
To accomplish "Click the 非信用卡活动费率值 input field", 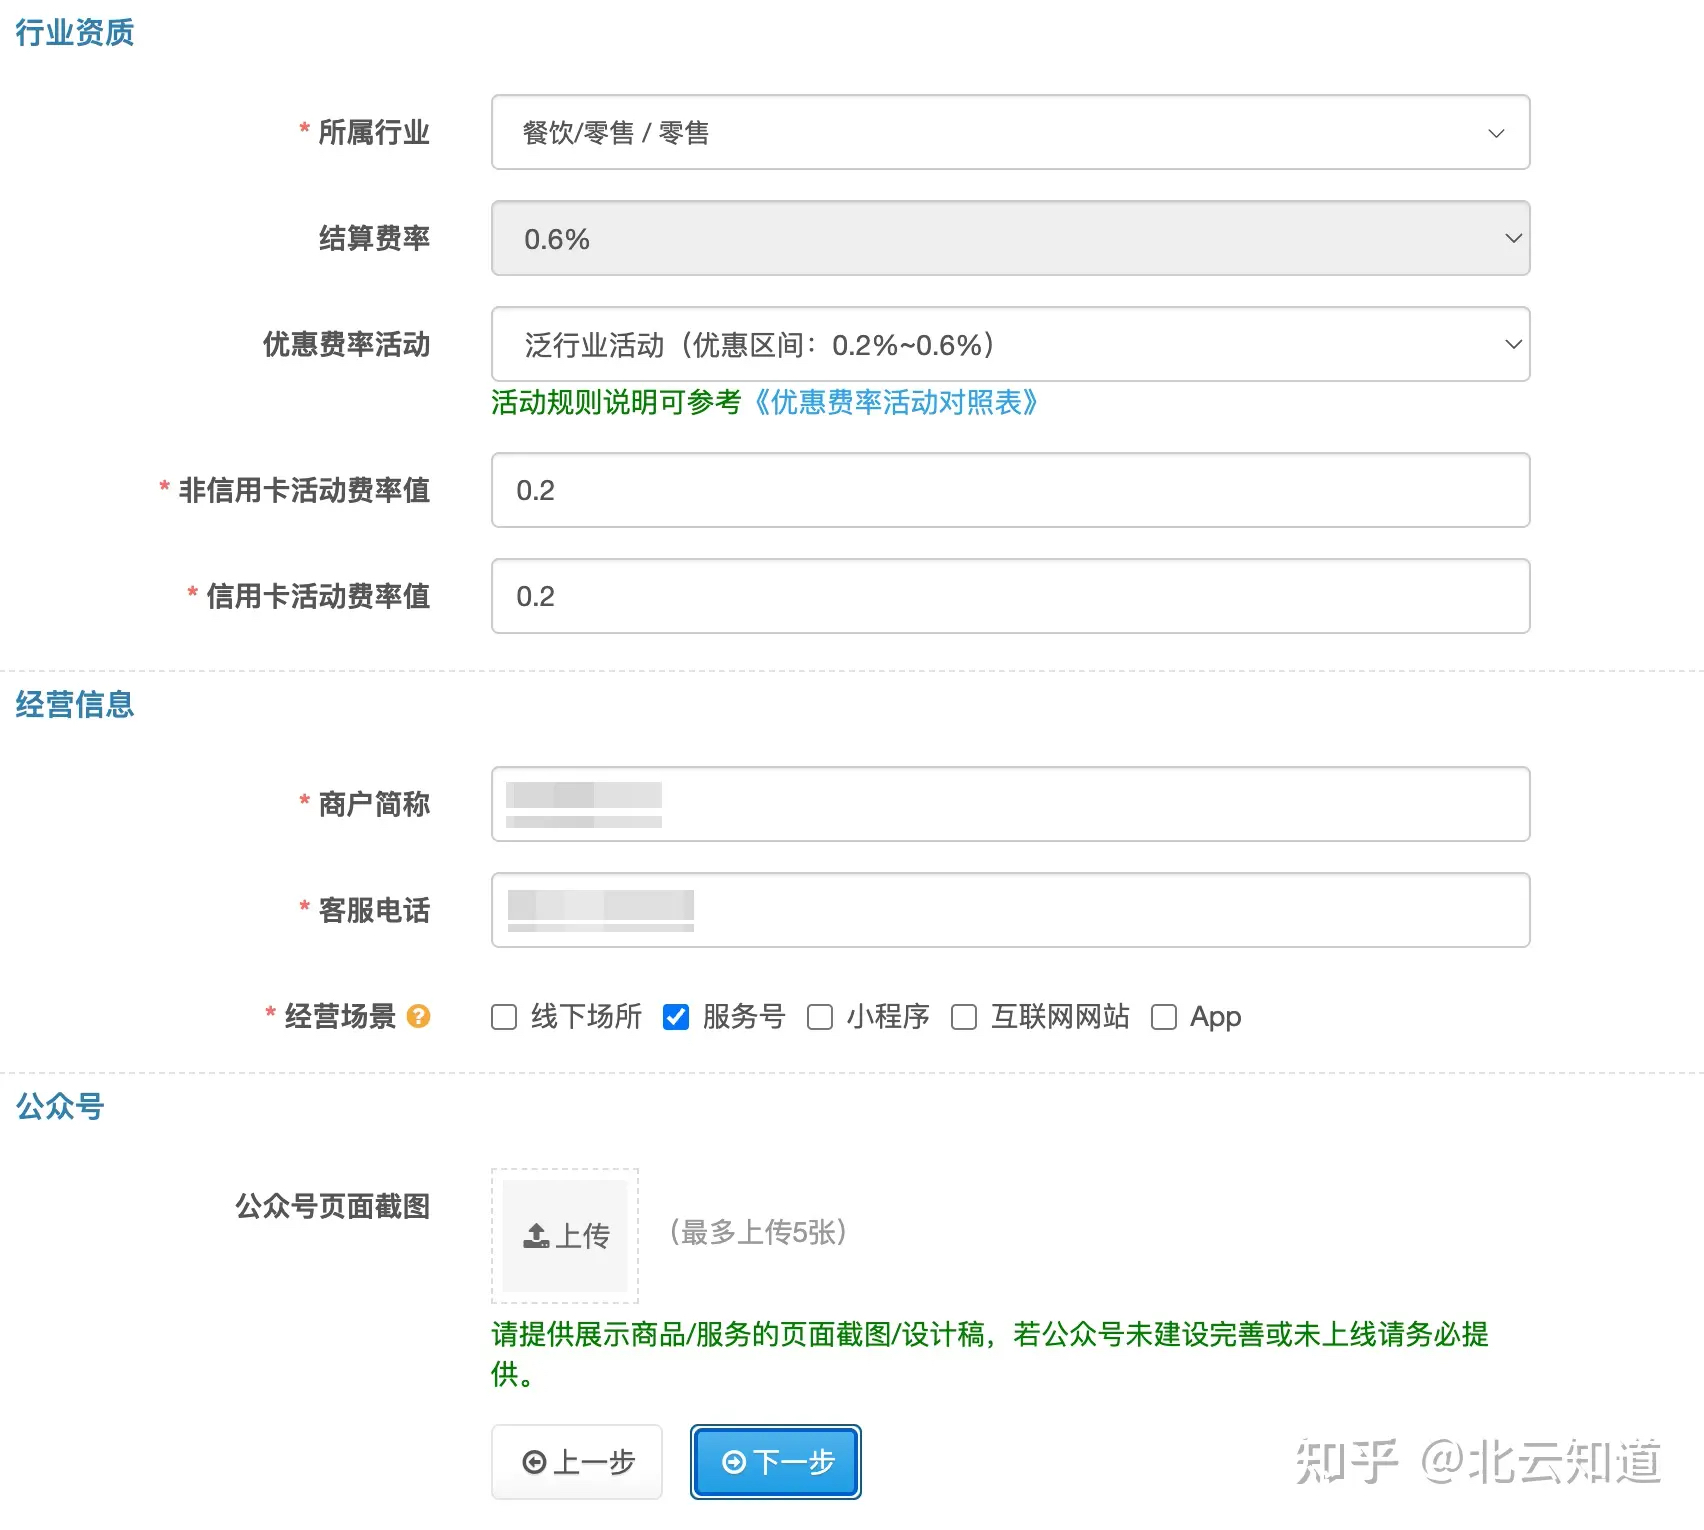I will coord(1010,490).
